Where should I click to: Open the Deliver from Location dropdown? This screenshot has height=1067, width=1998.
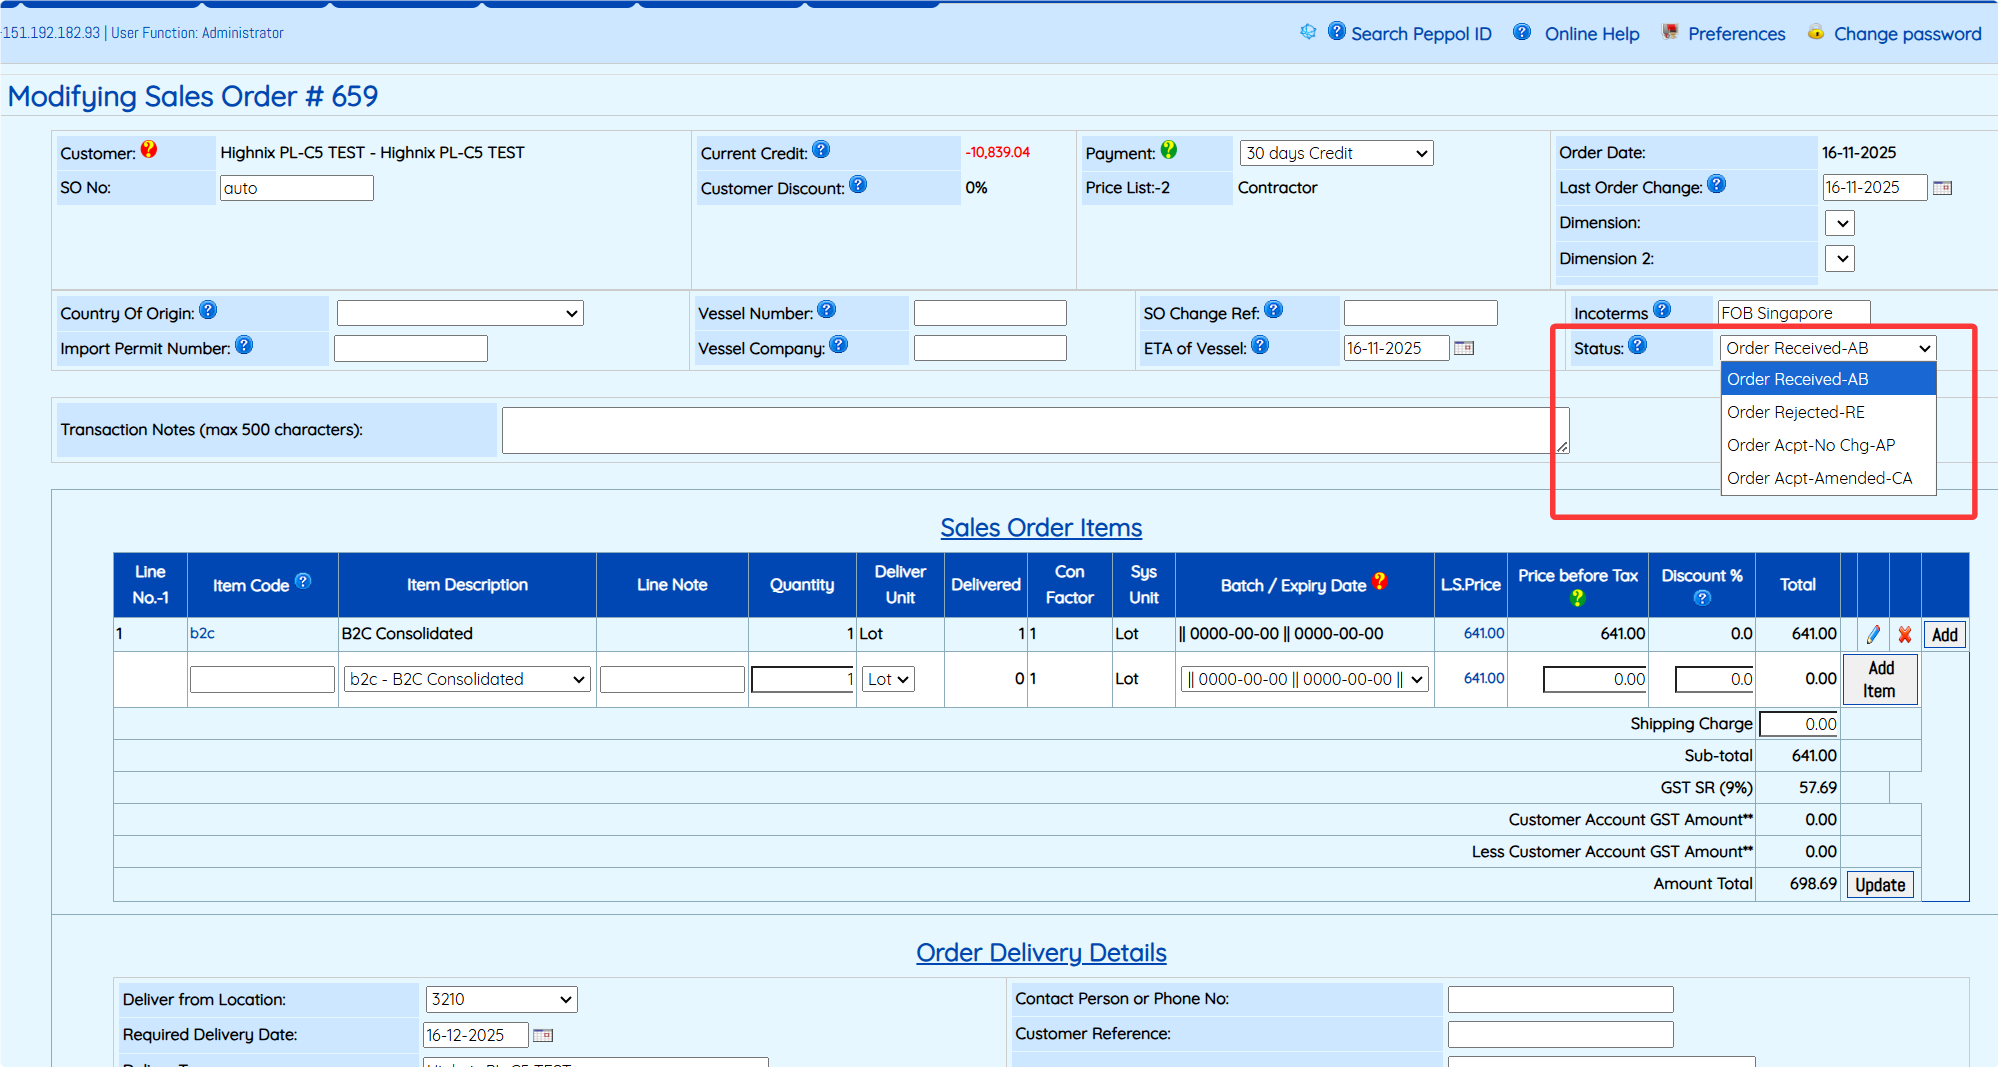click(x=501, y=999)
